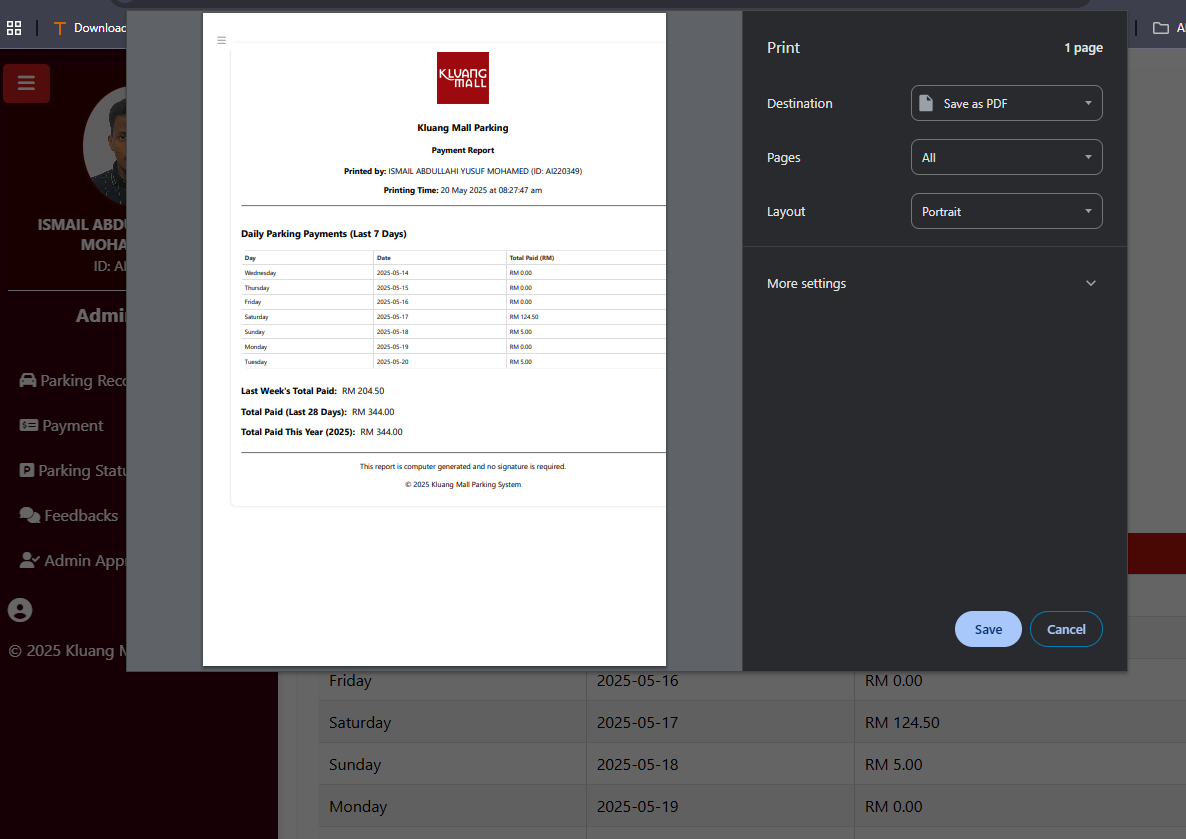Click the Admin Approval user-check icon
The height and width of the screenshot is (839, 1186).
pos(29,560)
